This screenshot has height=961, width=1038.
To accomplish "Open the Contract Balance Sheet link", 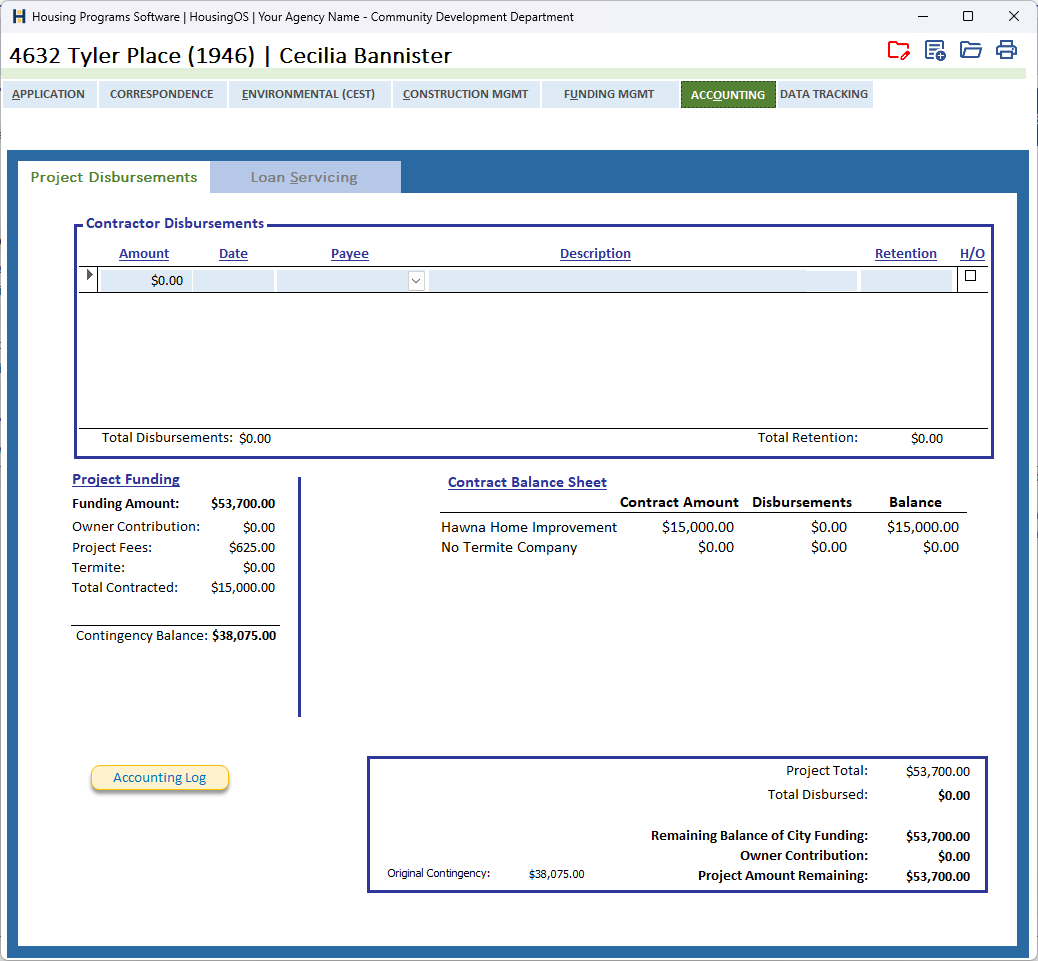I will coord(527,482).
